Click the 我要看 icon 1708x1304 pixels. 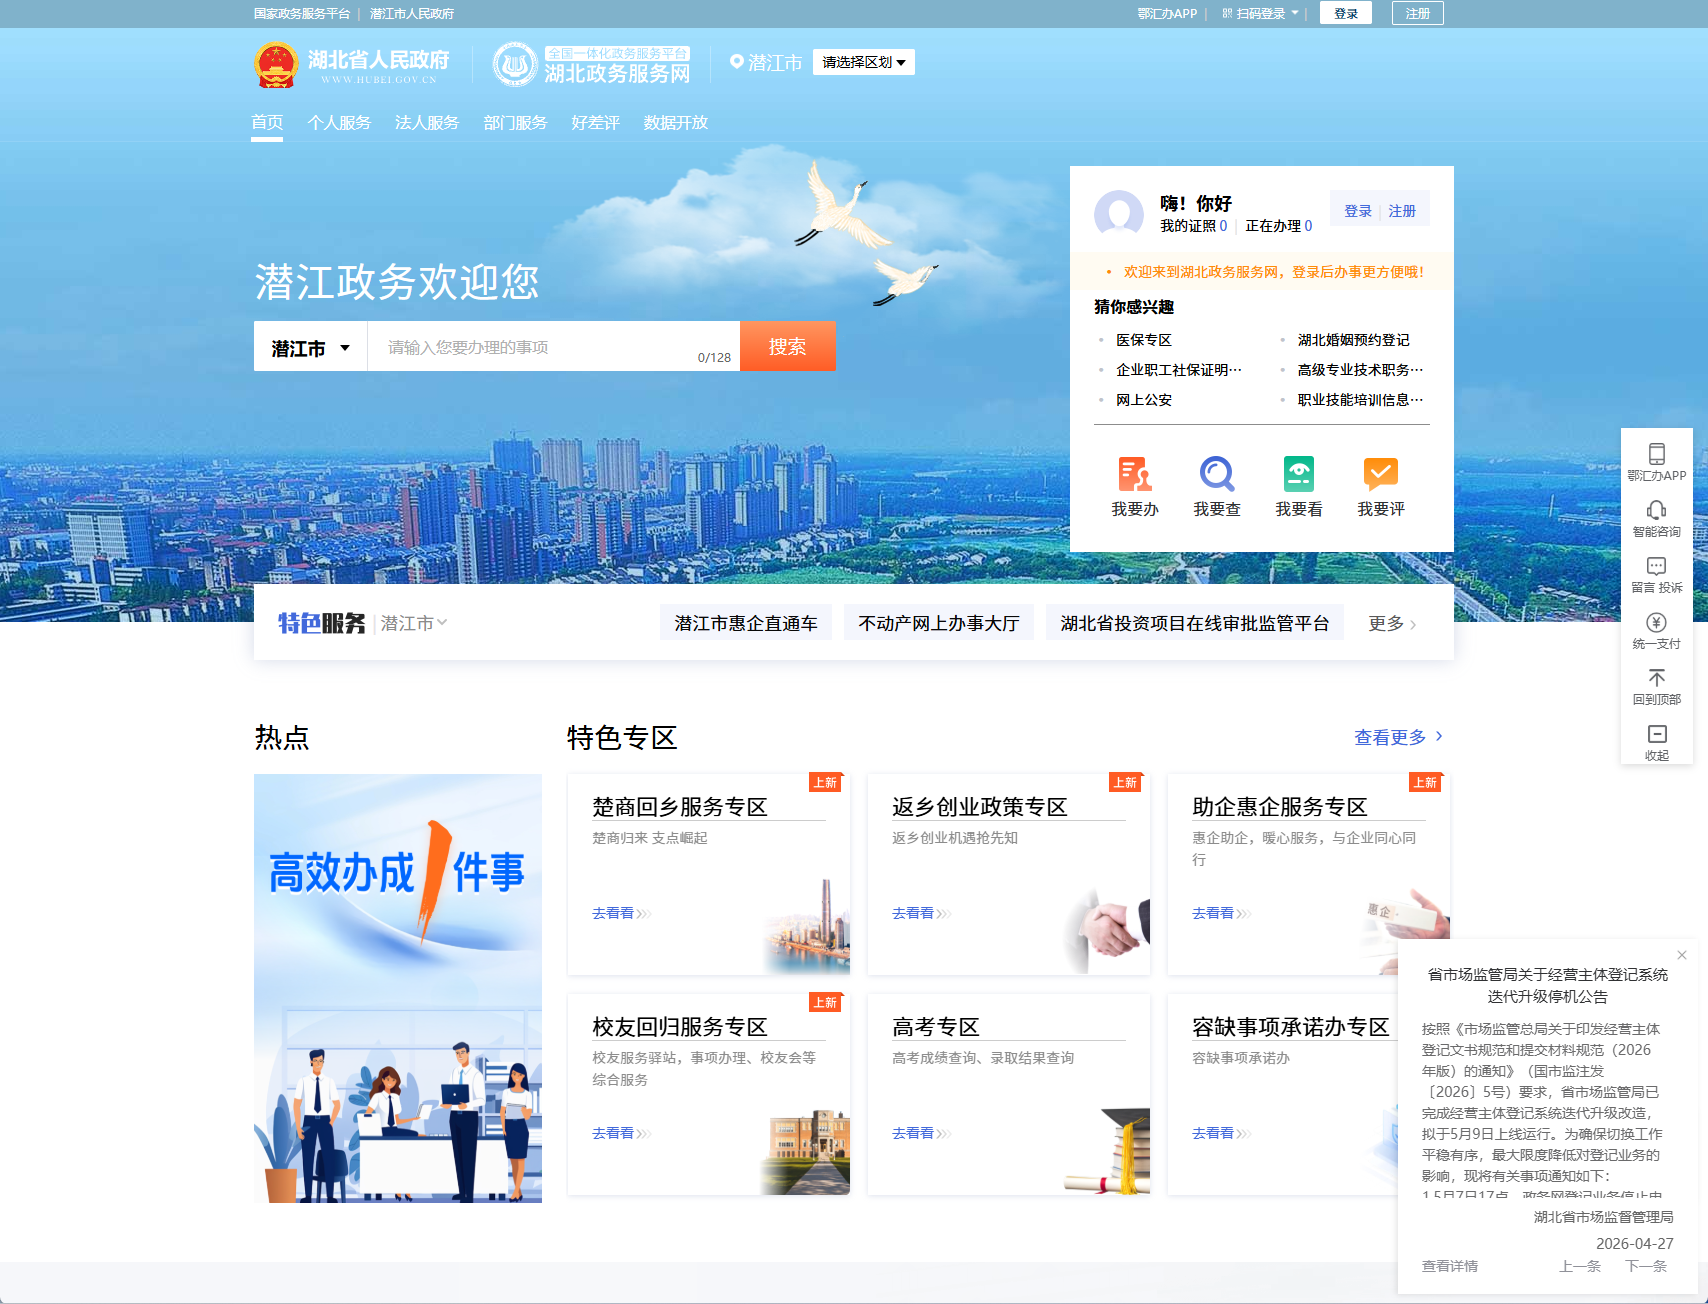coord(1299,474)
